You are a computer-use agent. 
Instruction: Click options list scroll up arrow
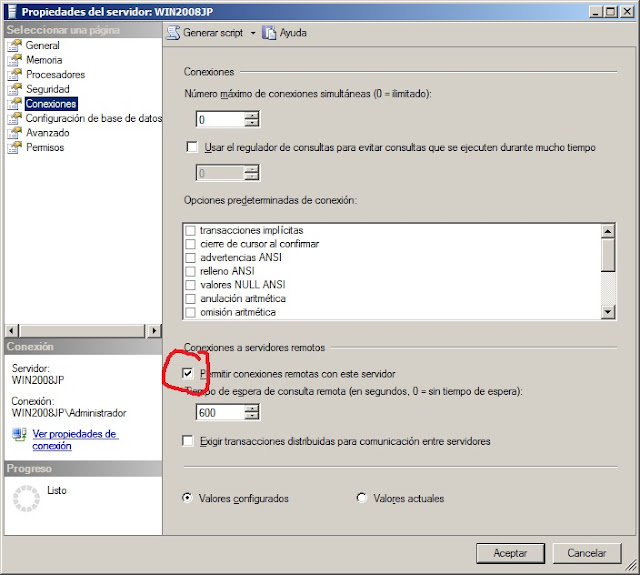[x=608, y=231]
